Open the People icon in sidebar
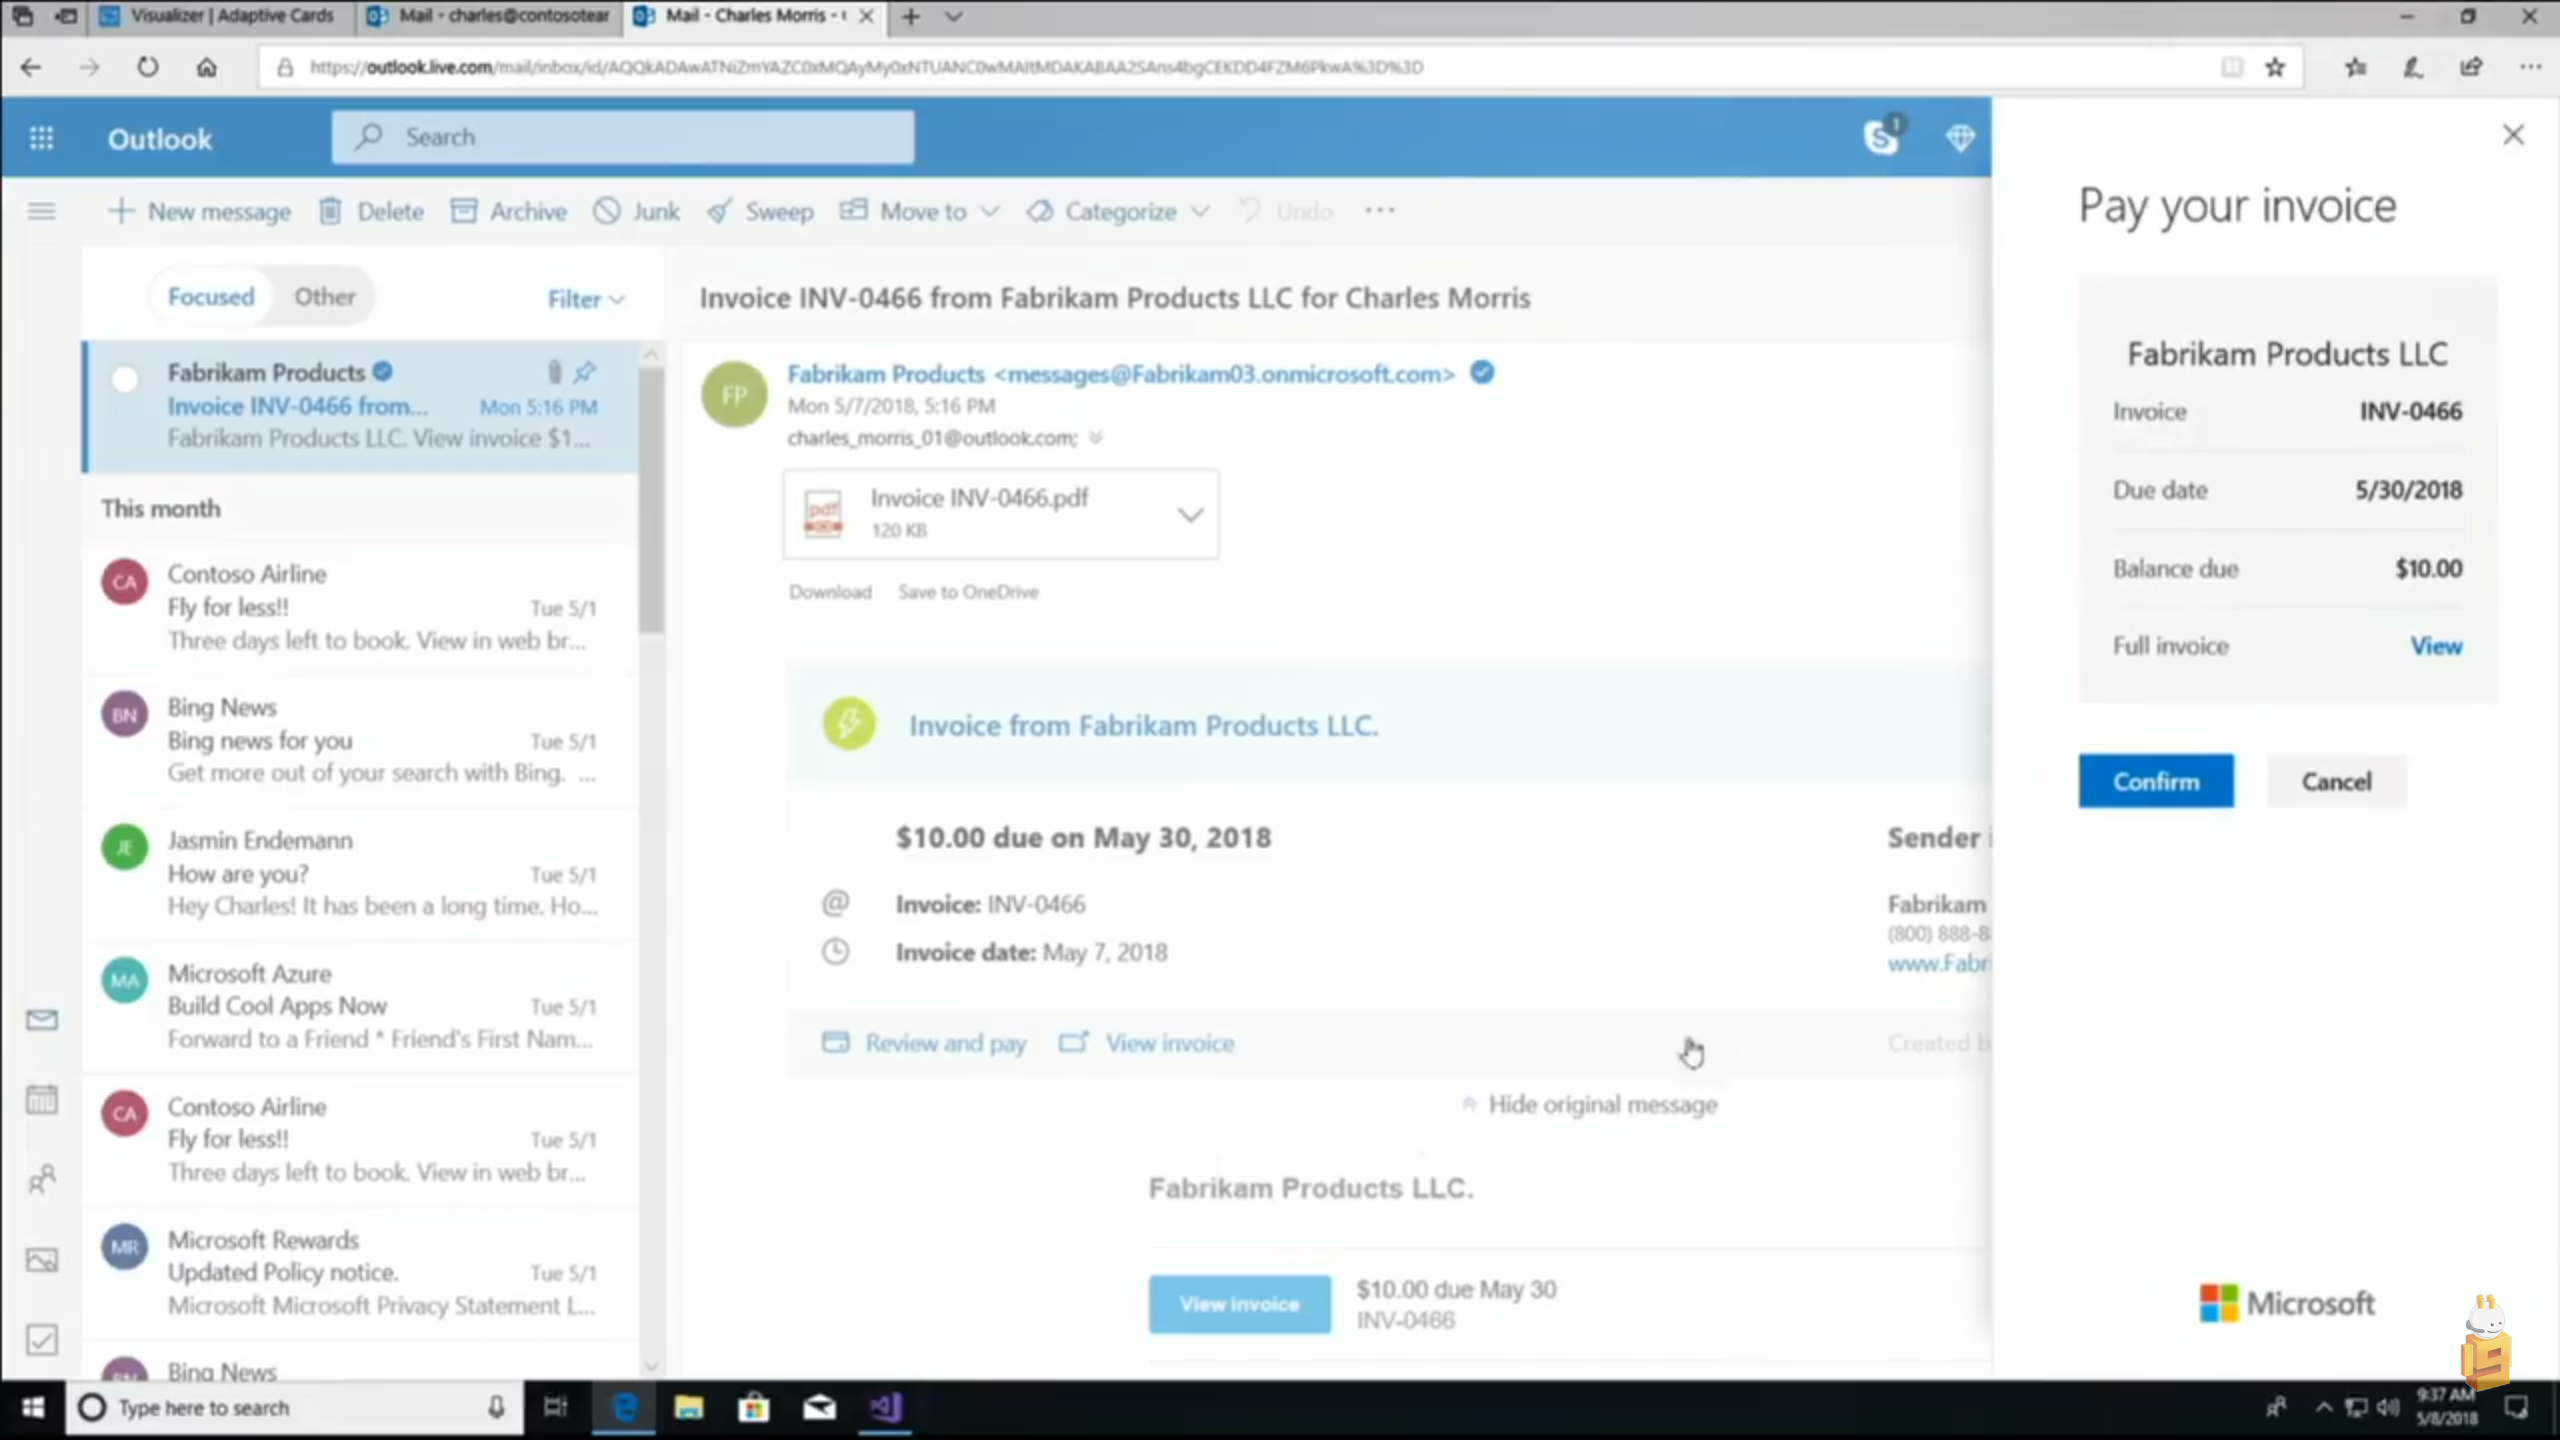 click(41, 1179)
